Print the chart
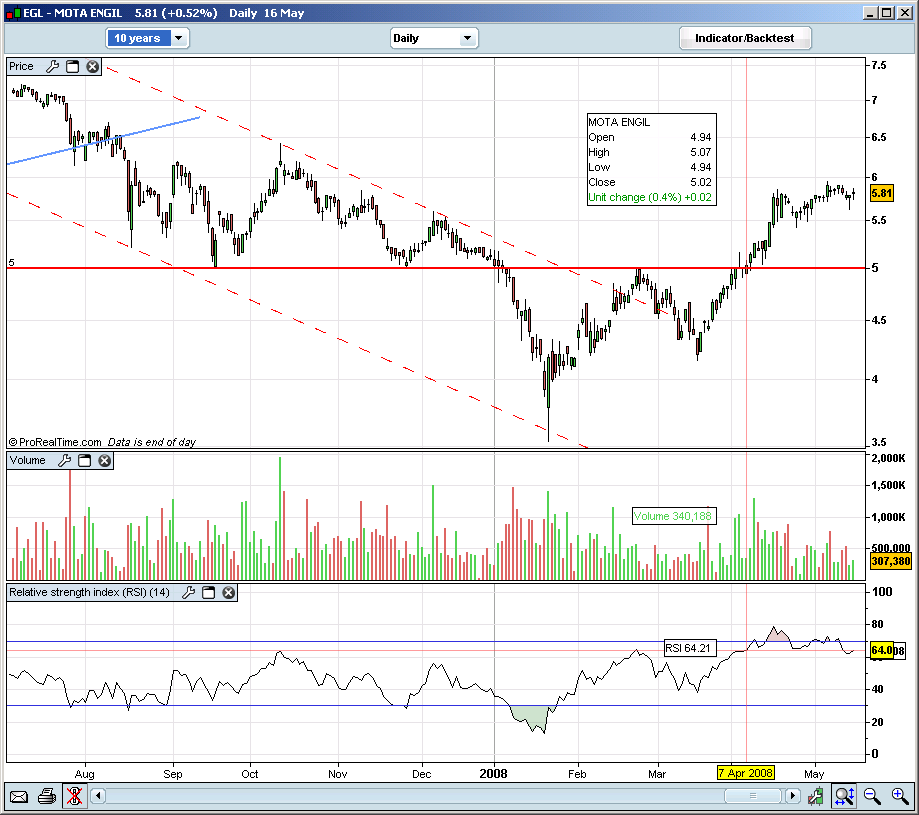The image size is (919, 815). point(47,796)
